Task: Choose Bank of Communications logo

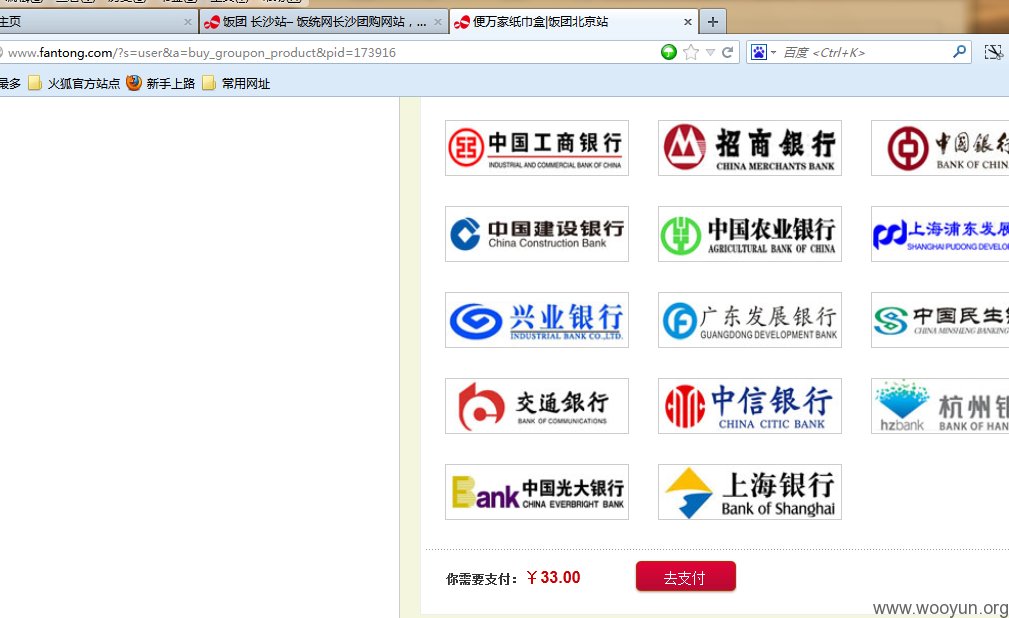Action: coord(537,406)
